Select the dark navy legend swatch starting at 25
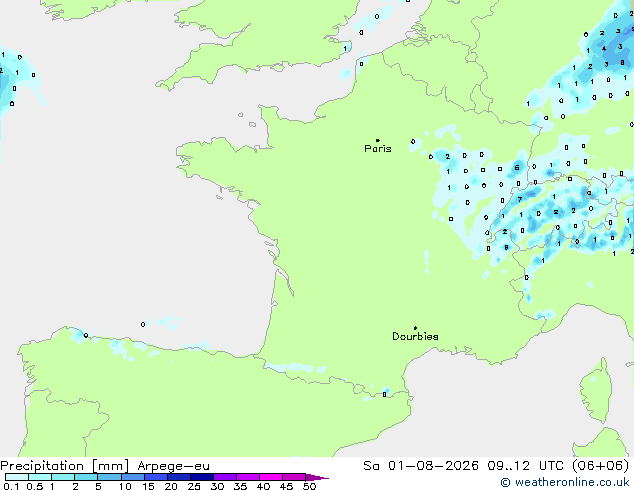This screenshot has width=634, height=490. pyautogui.click(x=202, y=477)
